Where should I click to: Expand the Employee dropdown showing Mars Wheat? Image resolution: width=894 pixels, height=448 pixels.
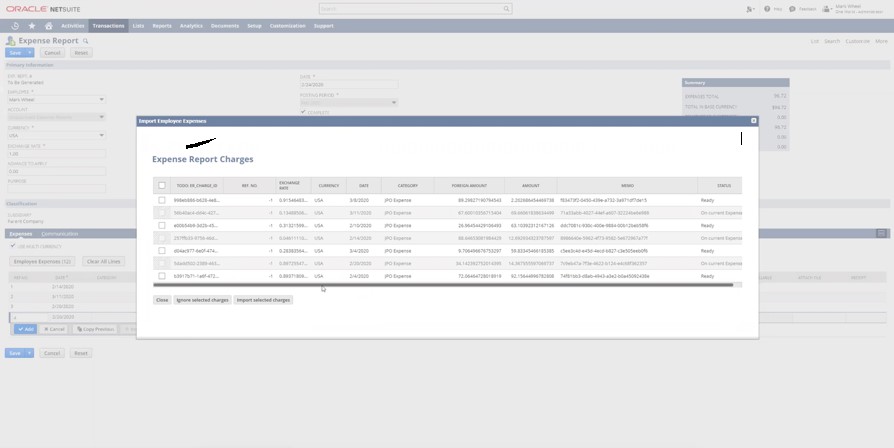(x=101, y=100)
